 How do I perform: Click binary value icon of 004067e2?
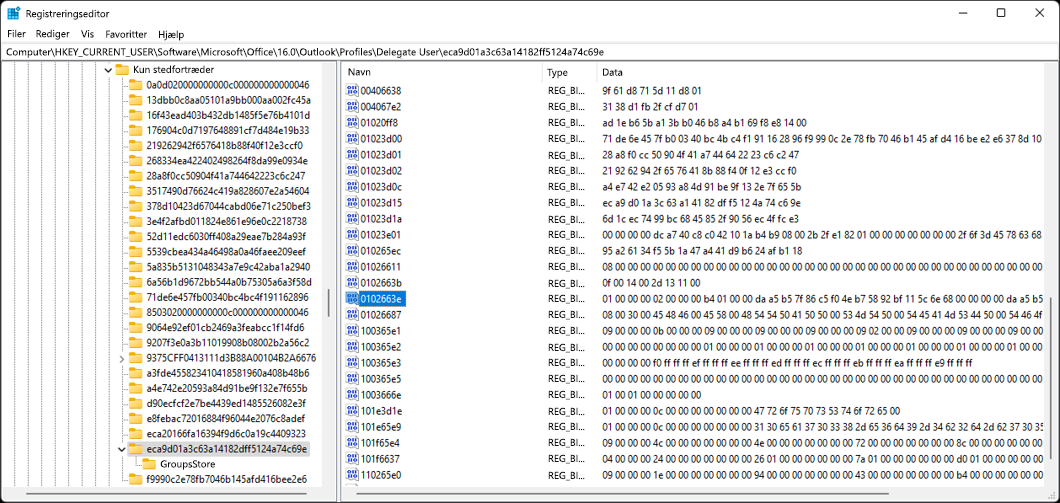[x=352, y=106]
